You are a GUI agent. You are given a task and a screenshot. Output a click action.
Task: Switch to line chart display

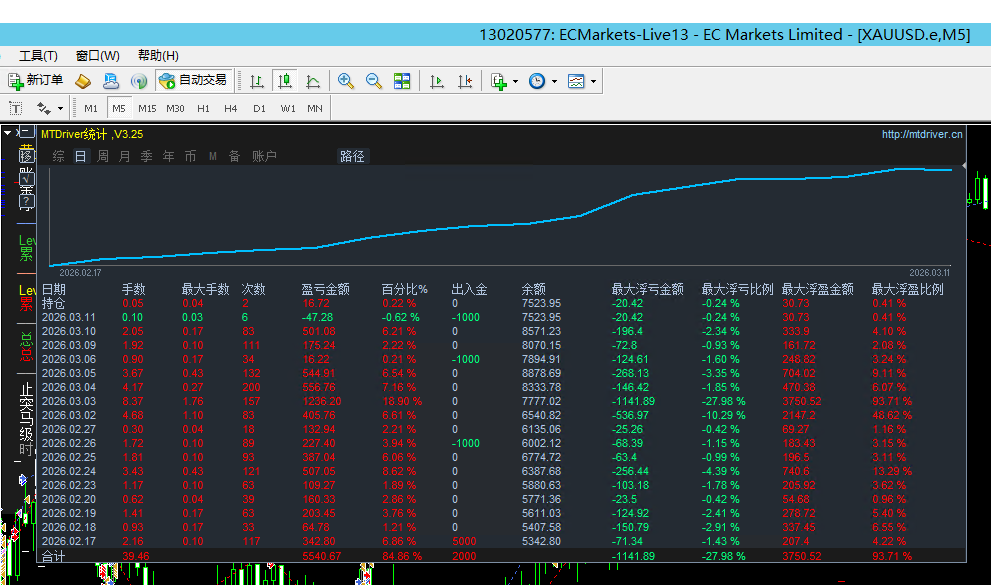[313, 81]
